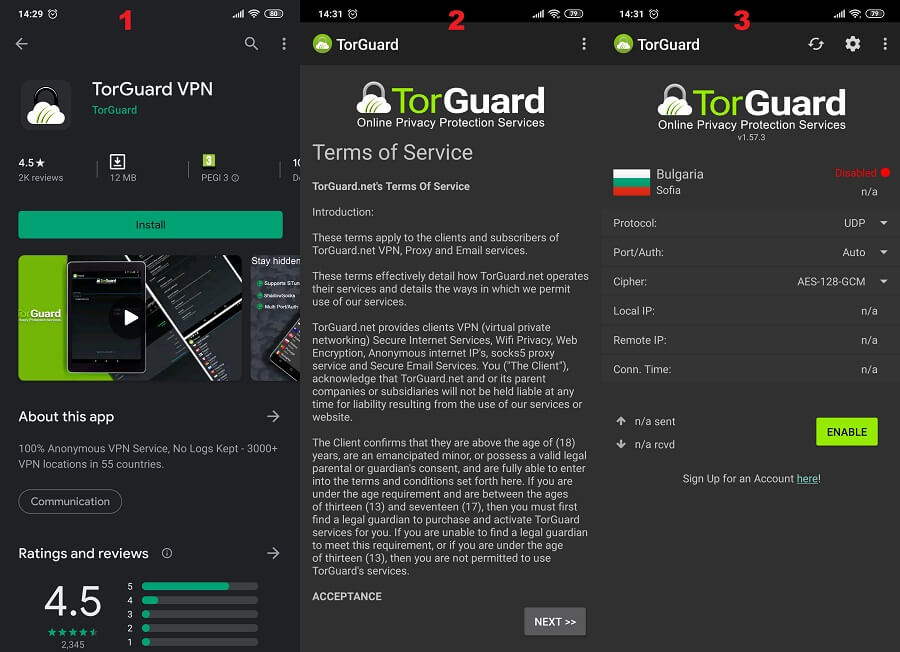Install the TorGuard VPN app
The width and height of the screenshot is (900, 652).
point(150,224)
